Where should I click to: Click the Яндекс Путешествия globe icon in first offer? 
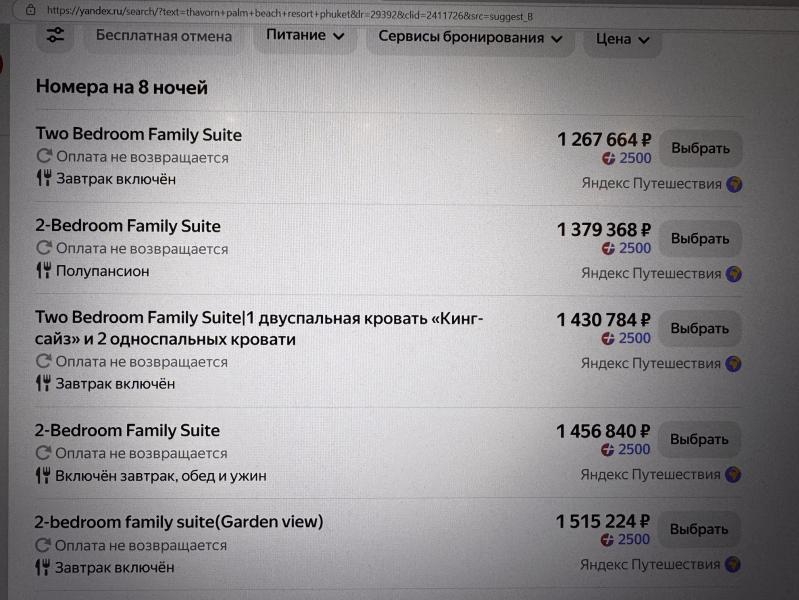pyautogui.click(x=734, y=184)
